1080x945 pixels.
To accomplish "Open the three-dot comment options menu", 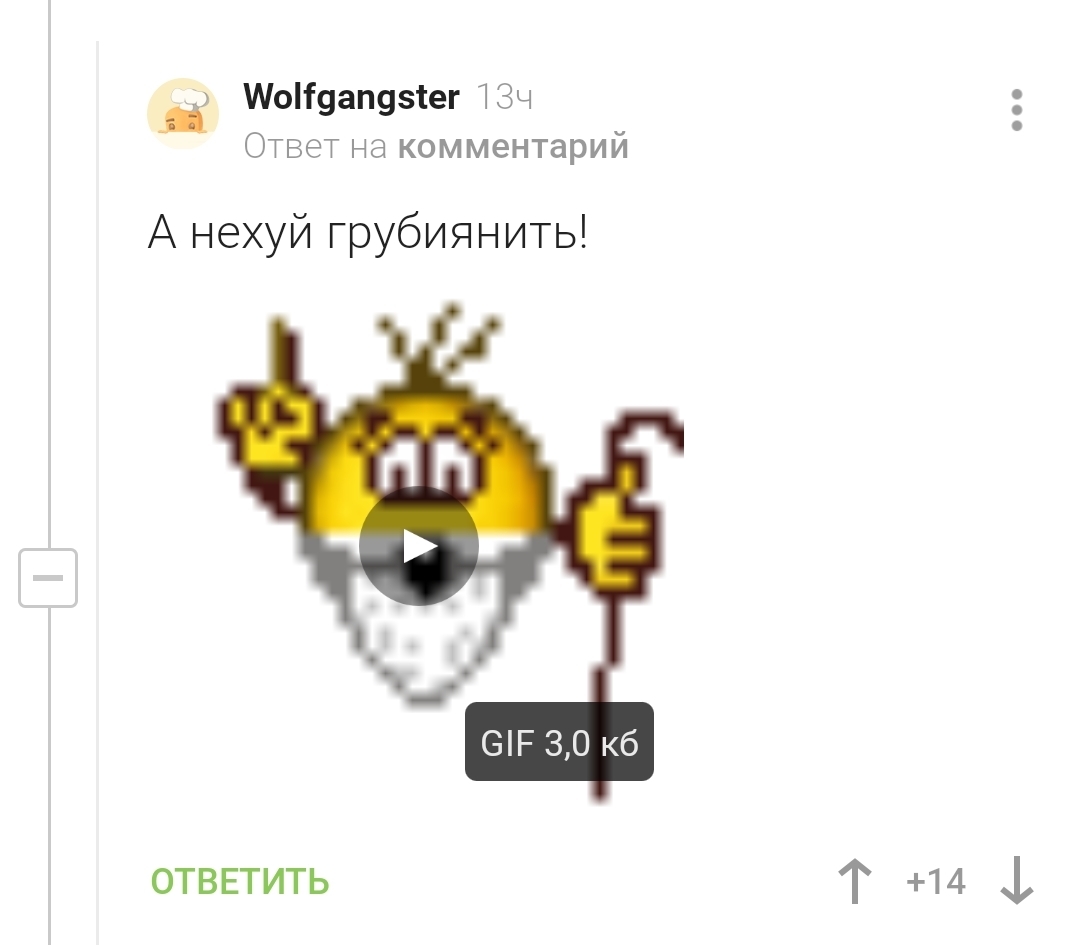I will click(x=1017, y=110).
